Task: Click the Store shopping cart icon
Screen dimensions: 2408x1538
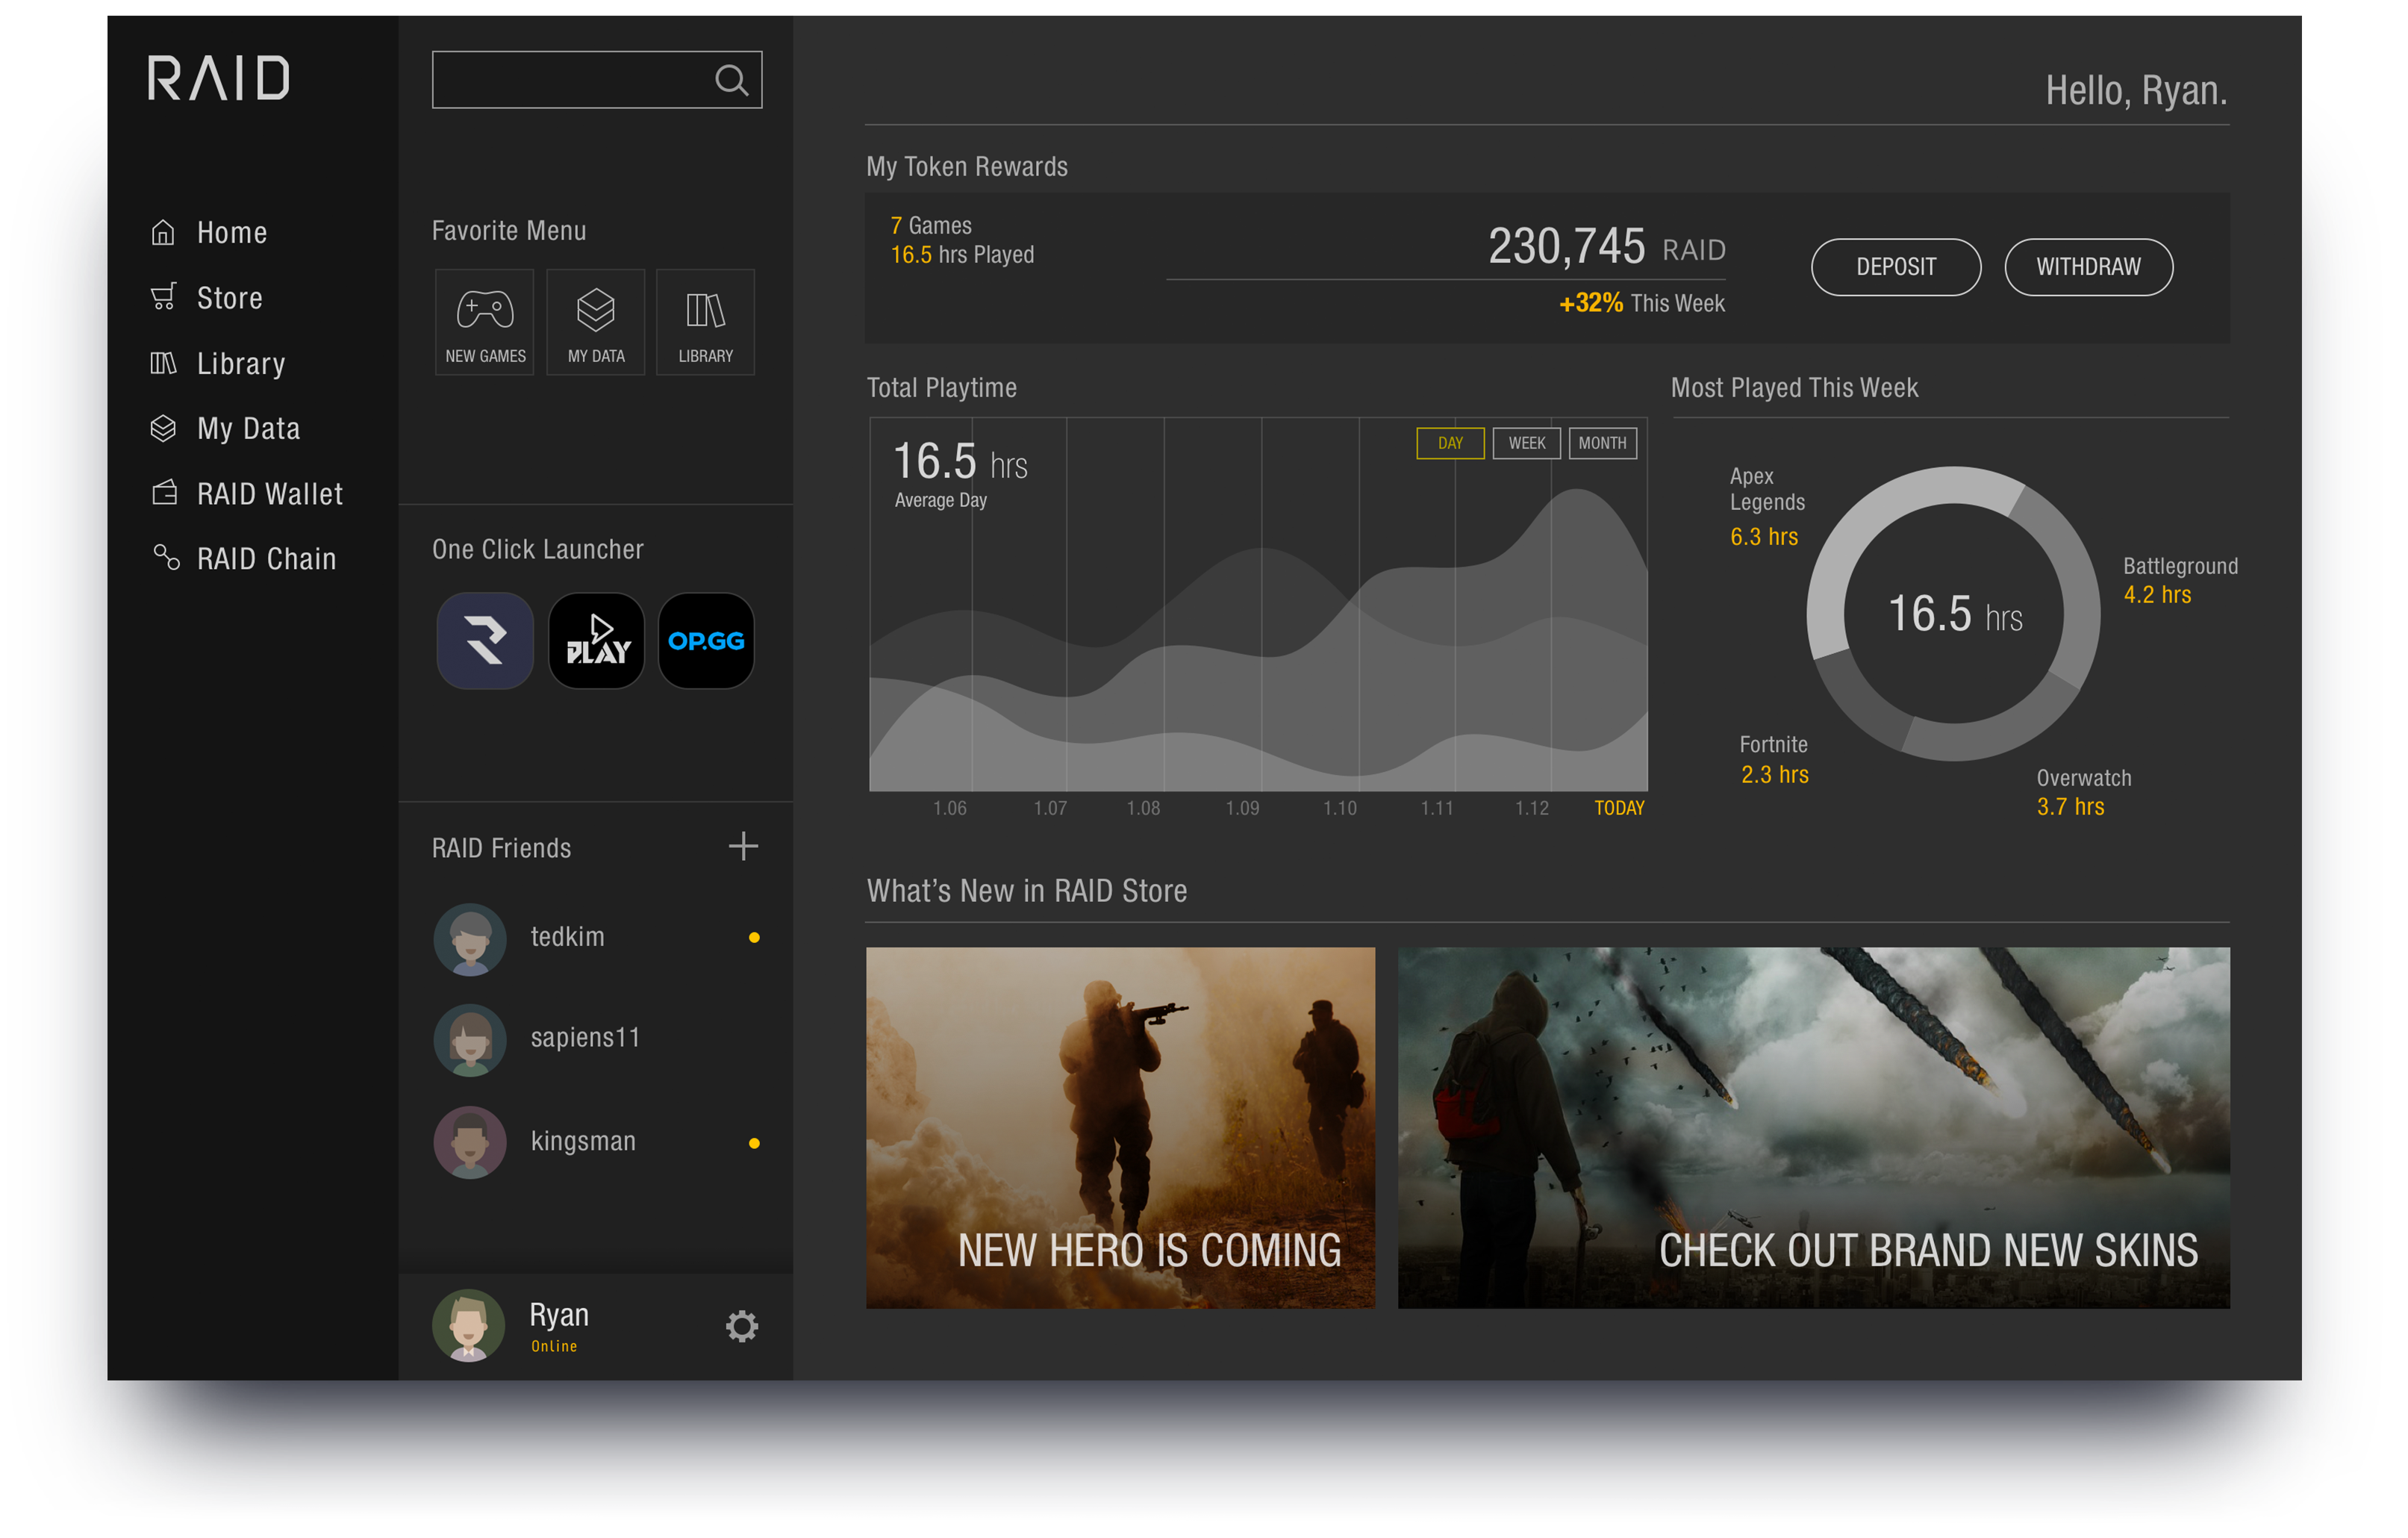Action: pyautogui.click(x=163, y=297)
